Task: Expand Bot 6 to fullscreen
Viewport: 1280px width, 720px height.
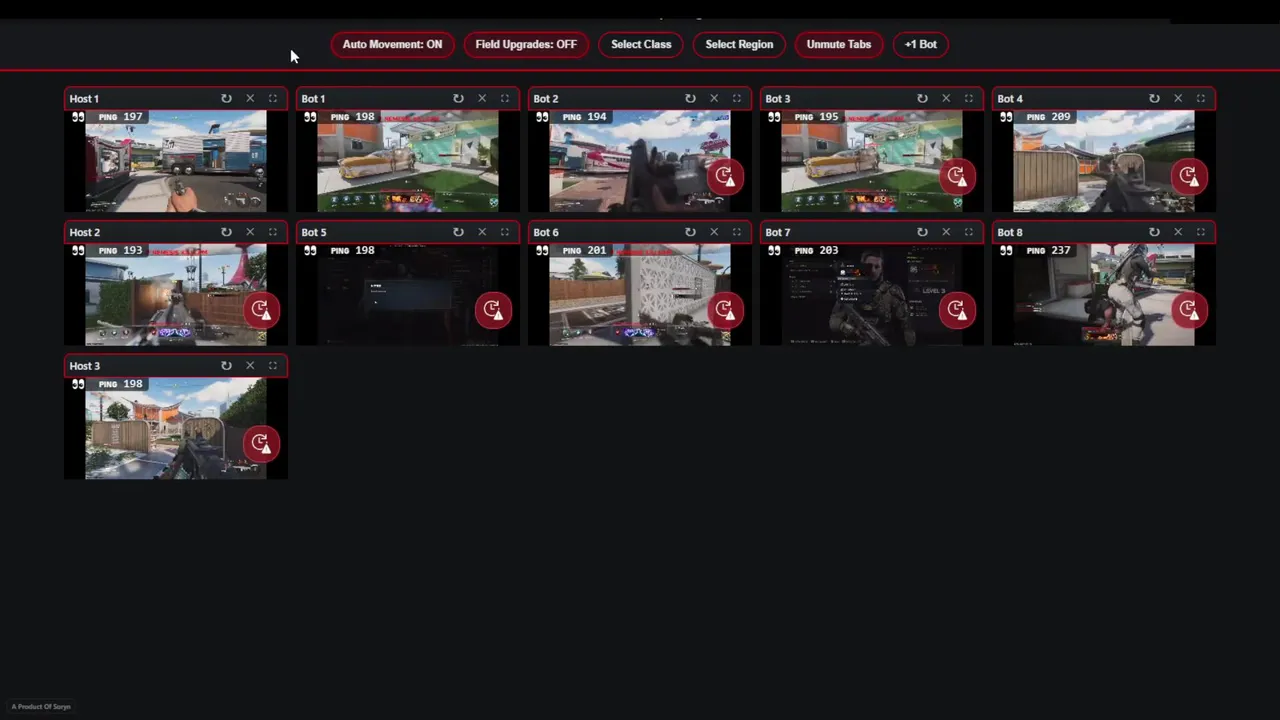Action: [x=737, y=233]
